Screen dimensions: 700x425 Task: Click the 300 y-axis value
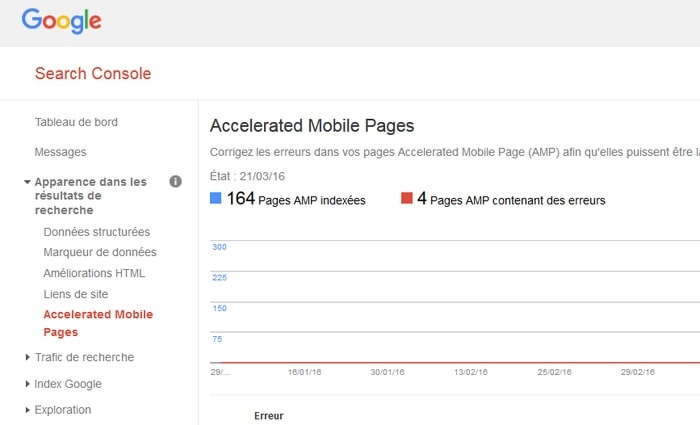(x=219, y=247)
